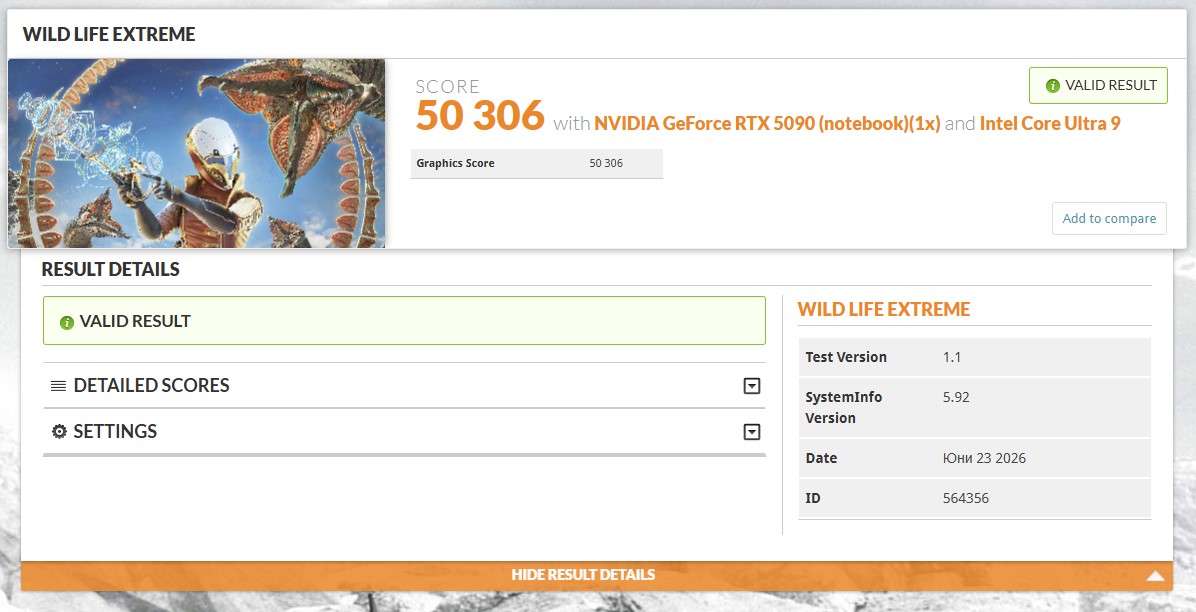Click the Wild Life Extreme benchmark thumbnail
This screenshot has height=612, width=1196.
(196, 153)
